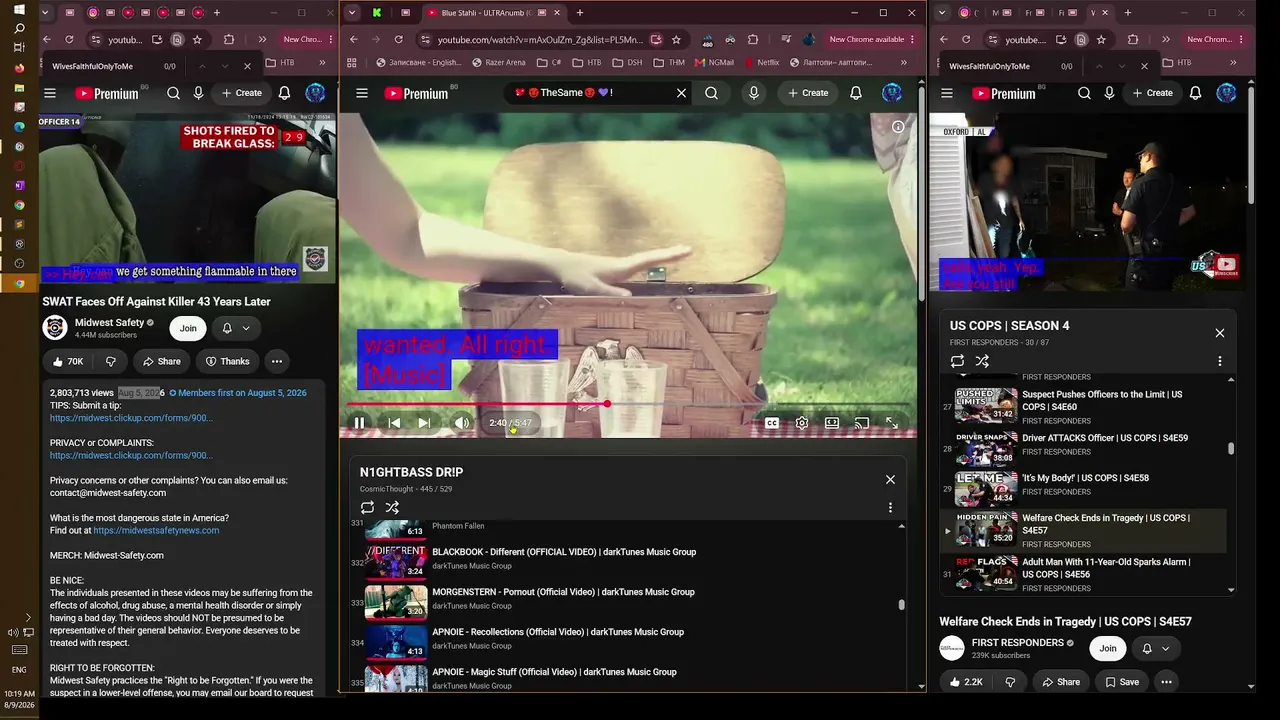Viewport: 1280px width, 720px height.
Task: Open Midwest Safety notification settings dropdown
Action: tap(235, 328)
